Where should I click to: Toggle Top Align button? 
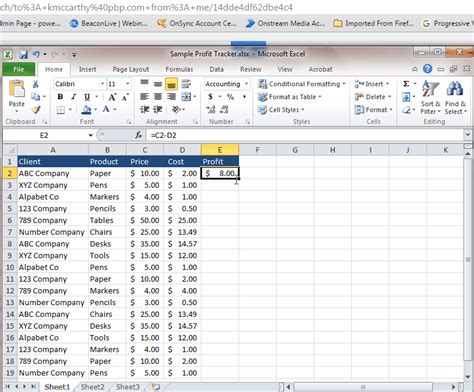[x=144, y=84]
